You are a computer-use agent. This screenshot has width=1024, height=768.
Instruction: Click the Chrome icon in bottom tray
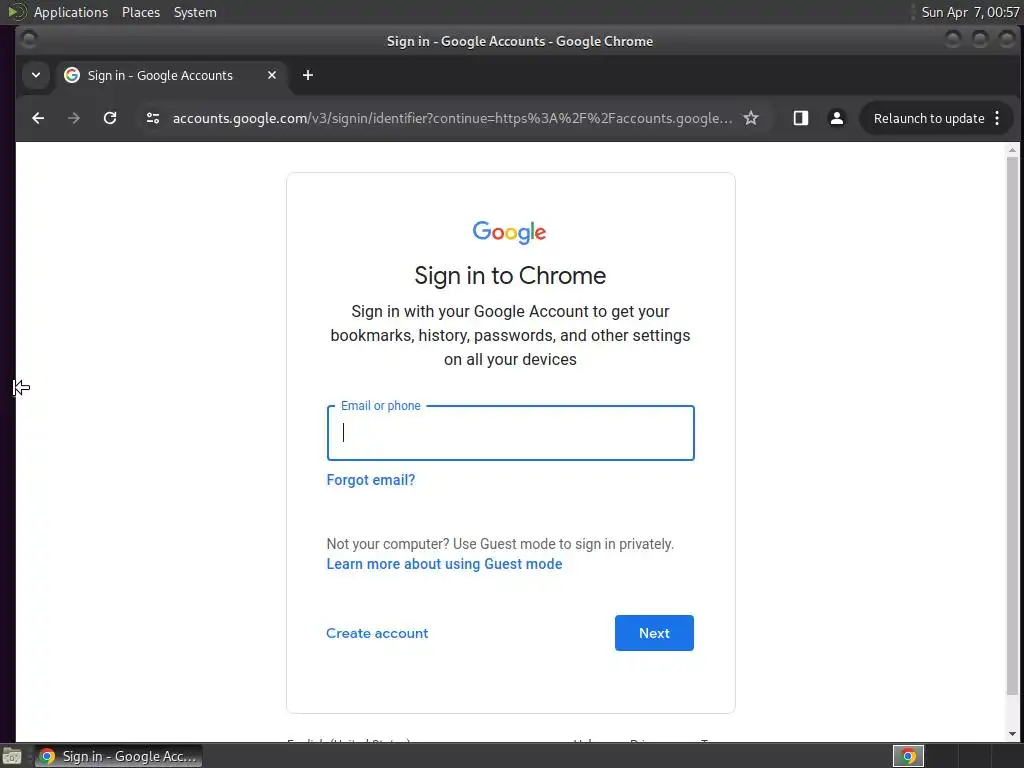[x=908, y=756]
